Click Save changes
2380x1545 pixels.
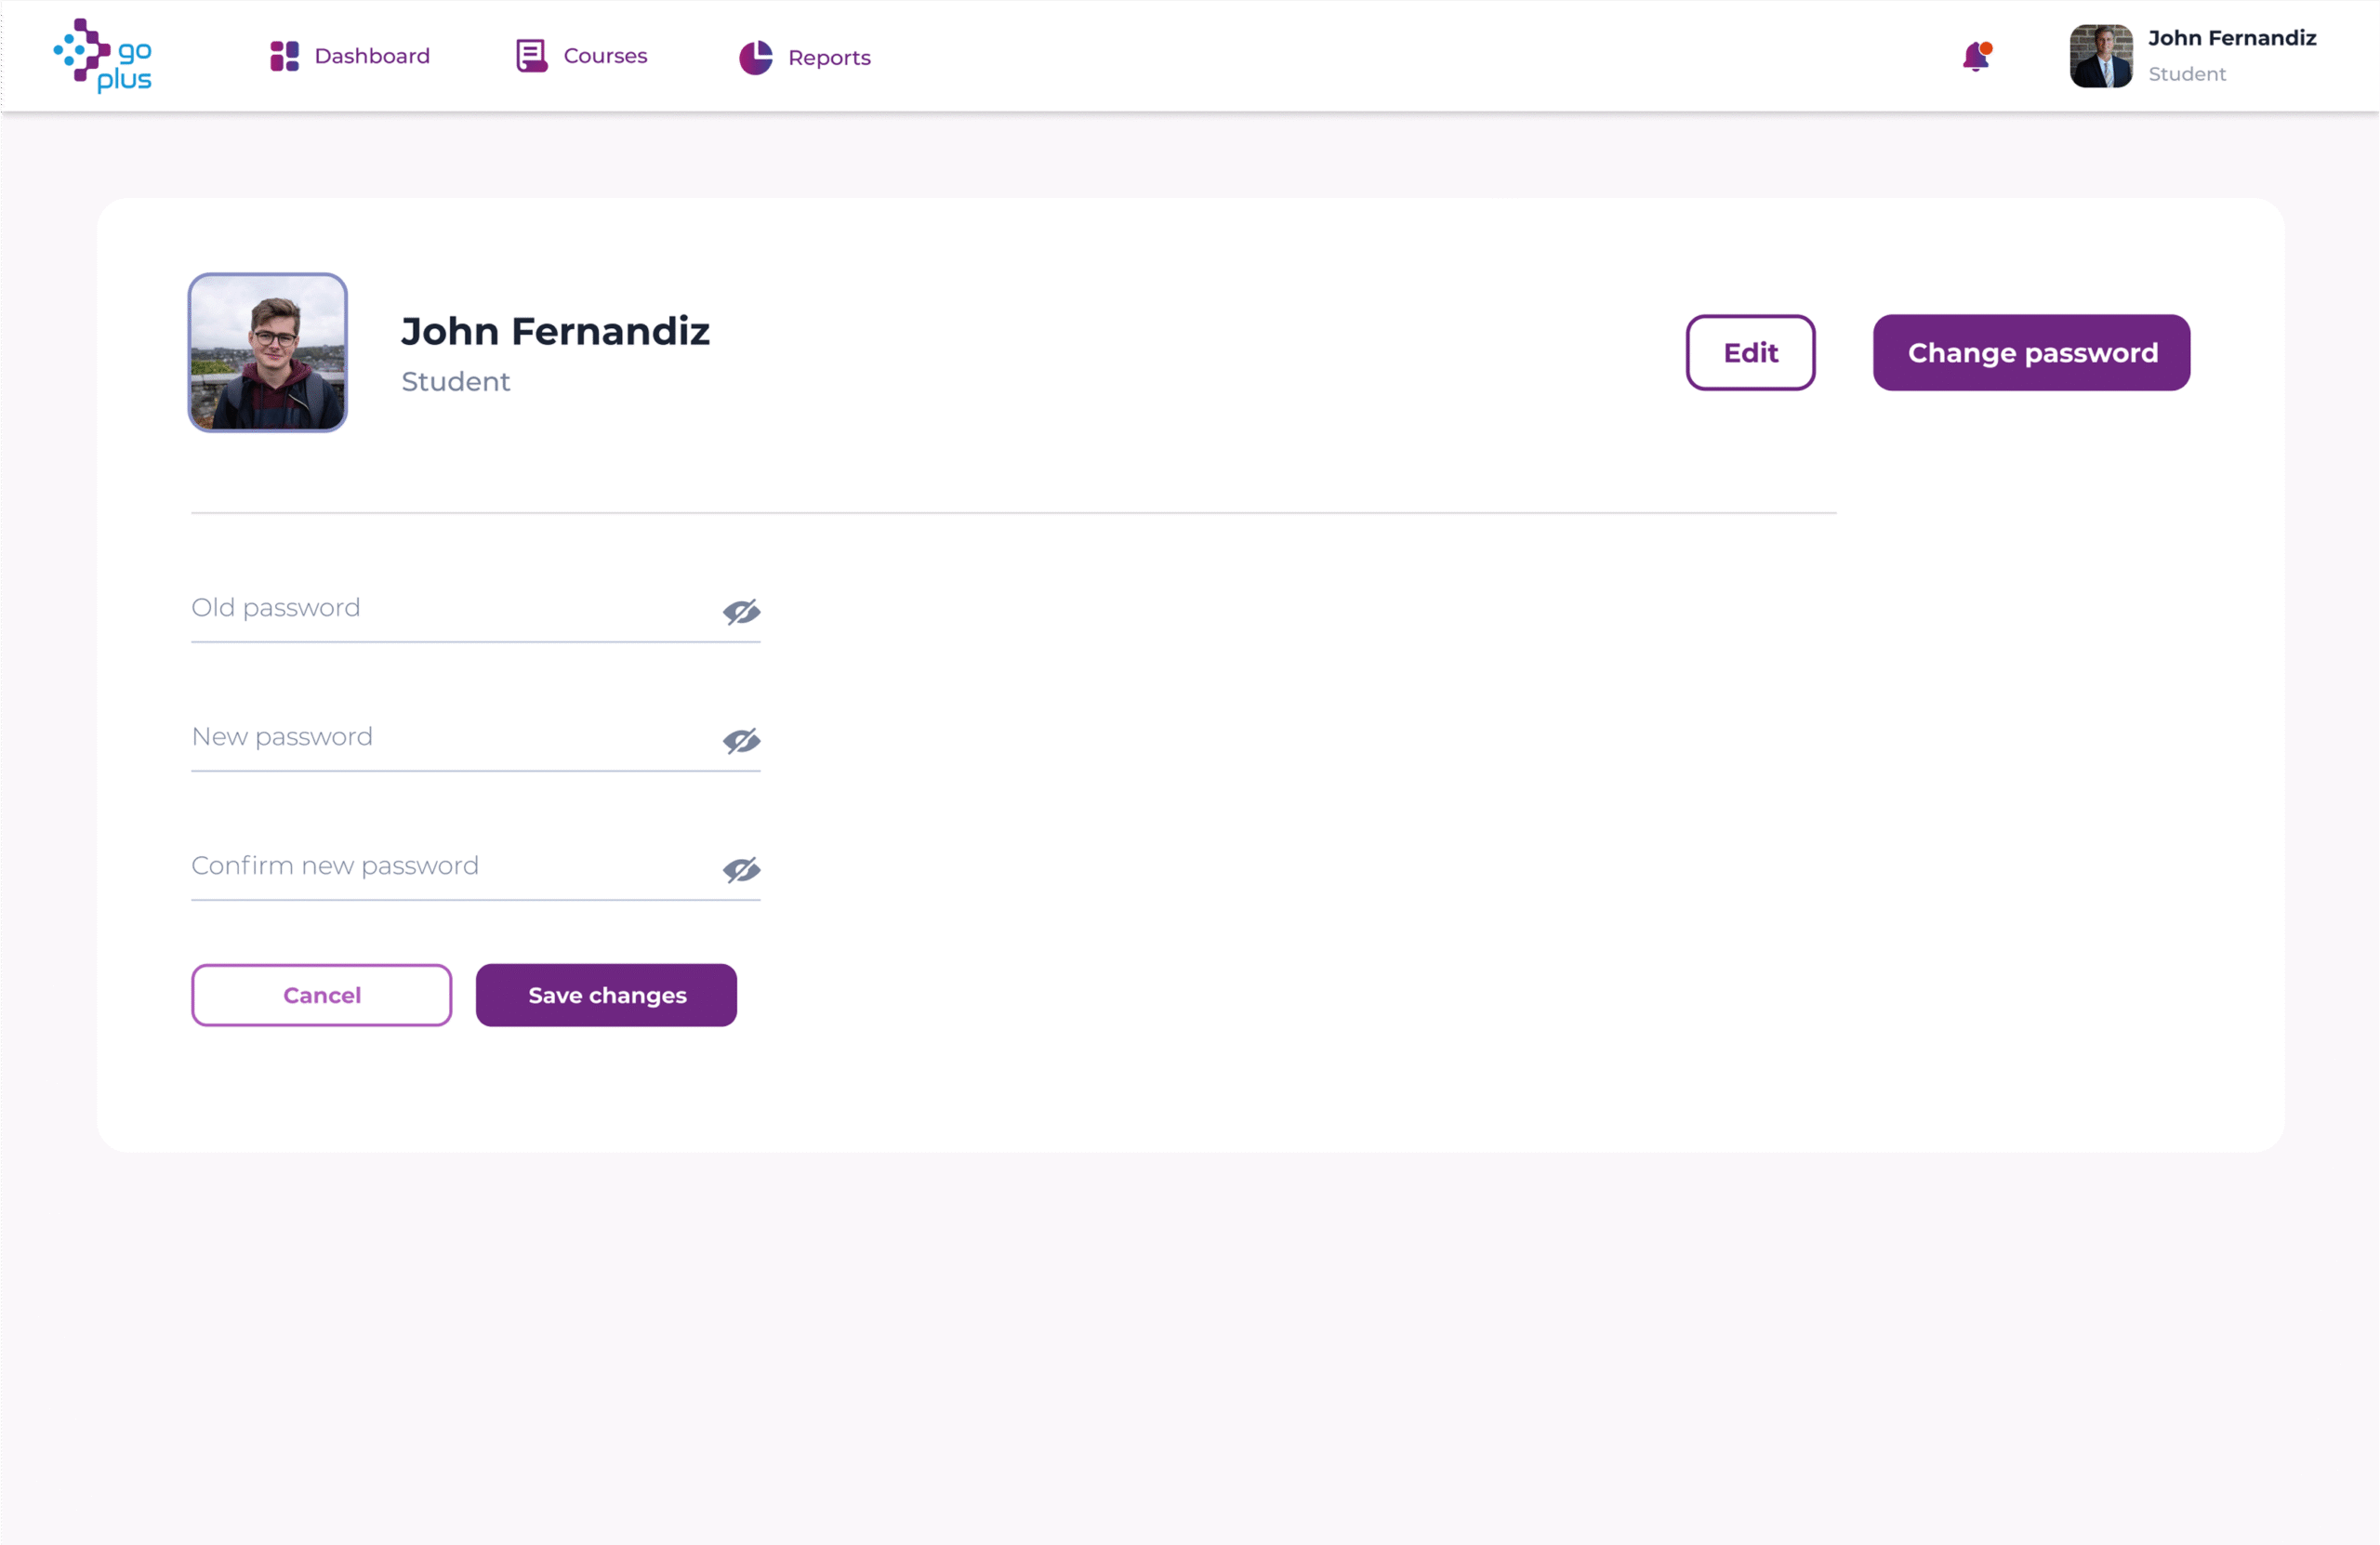[x=606, y=995]
